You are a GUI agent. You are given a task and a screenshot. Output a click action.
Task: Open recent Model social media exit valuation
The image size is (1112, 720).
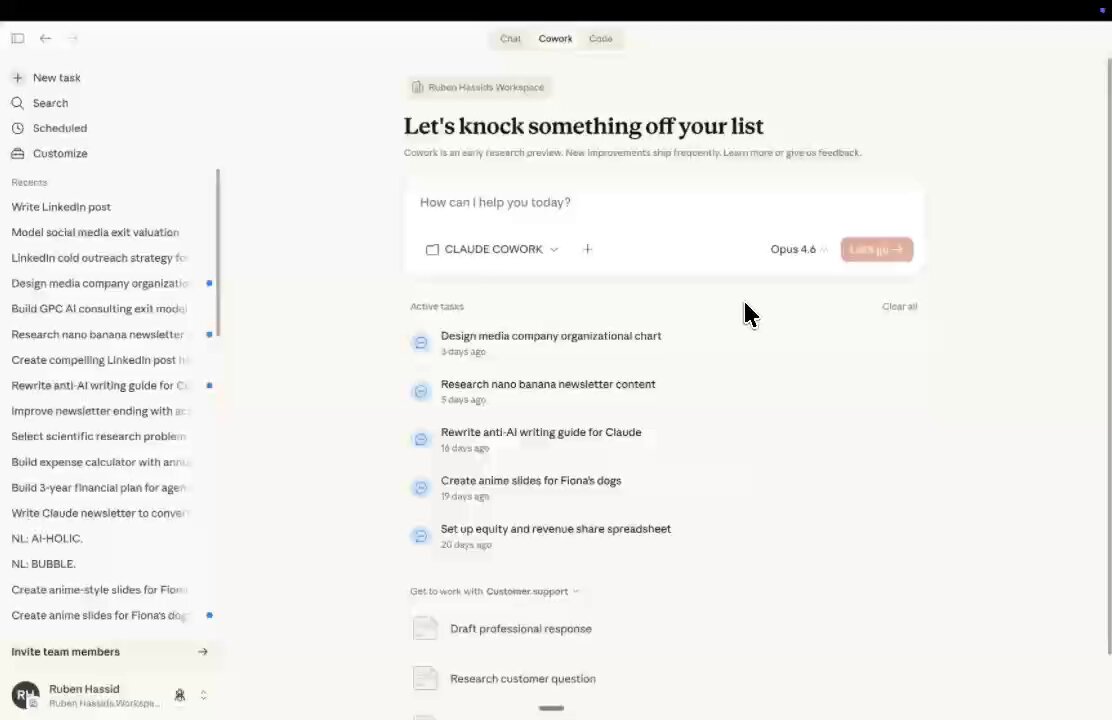click(x=95, y=232)
